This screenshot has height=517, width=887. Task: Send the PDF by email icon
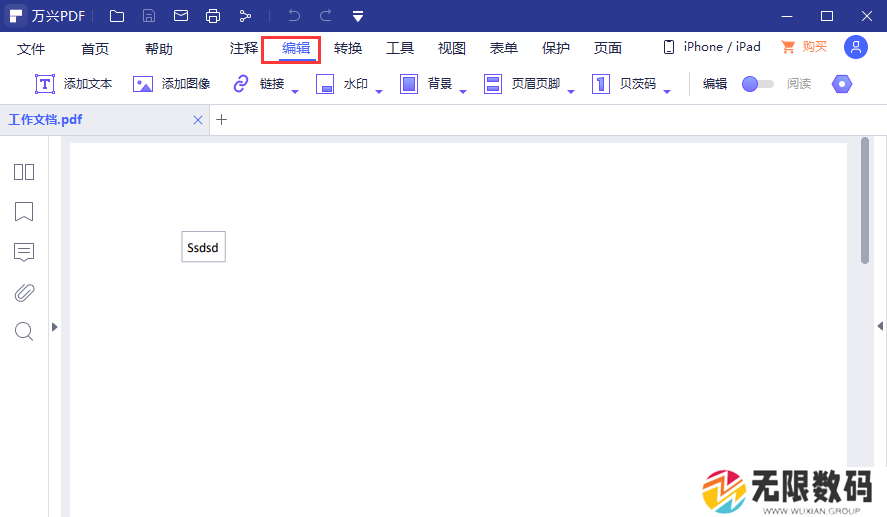(x=181, y=16)
